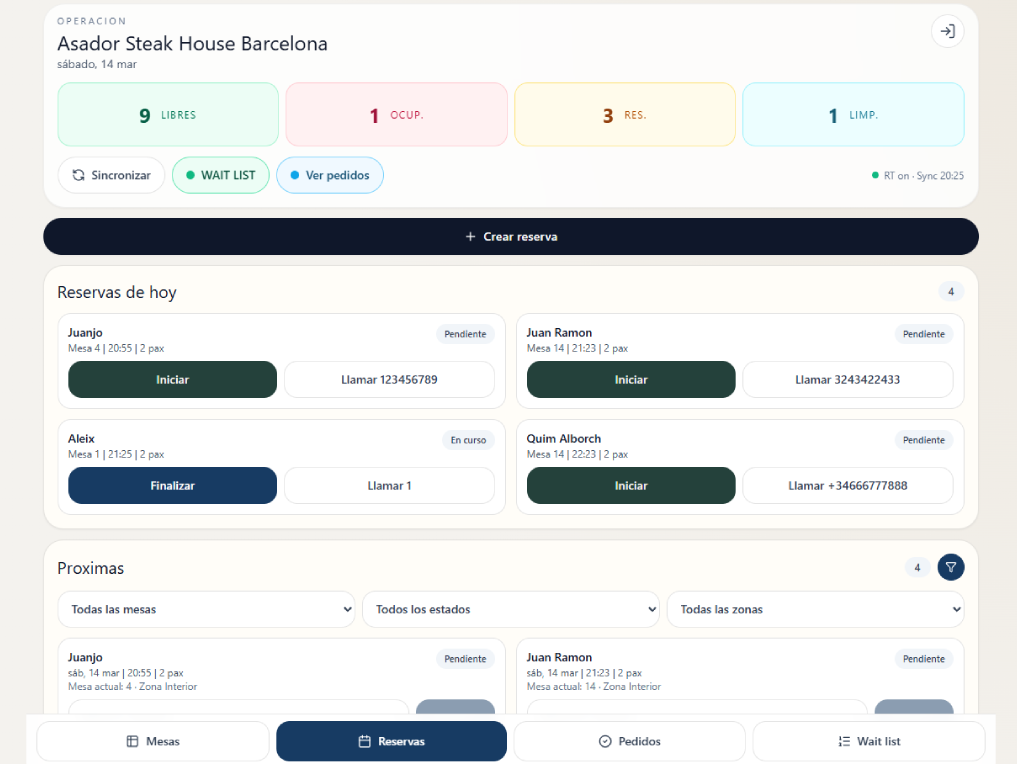
Task: Click Llamar 123456789 for Juanjo
Action: pyautogui.click(x=389, y=380)
